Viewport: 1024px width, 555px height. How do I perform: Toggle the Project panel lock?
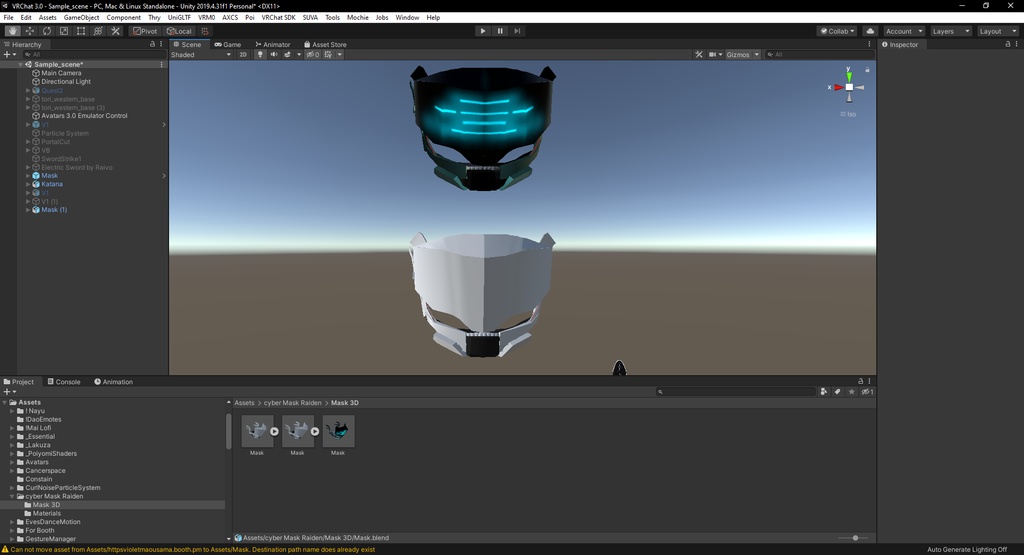coord(861,381)
